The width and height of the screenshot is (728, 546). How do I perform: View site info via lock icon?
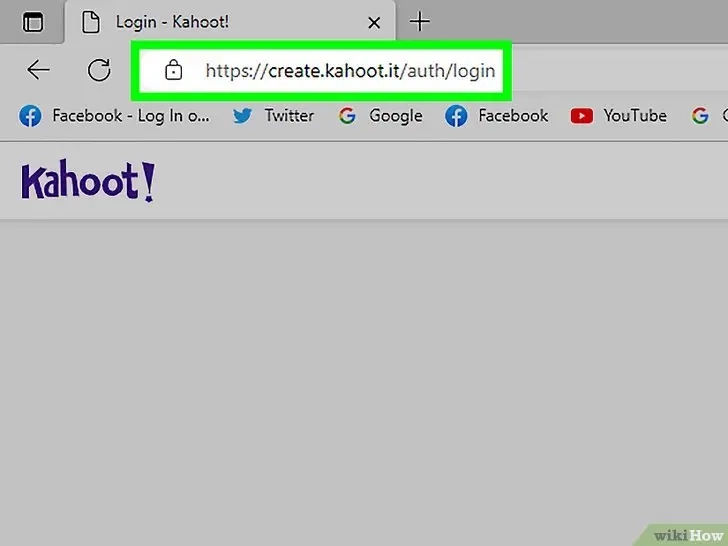click(x=173, y=70)
